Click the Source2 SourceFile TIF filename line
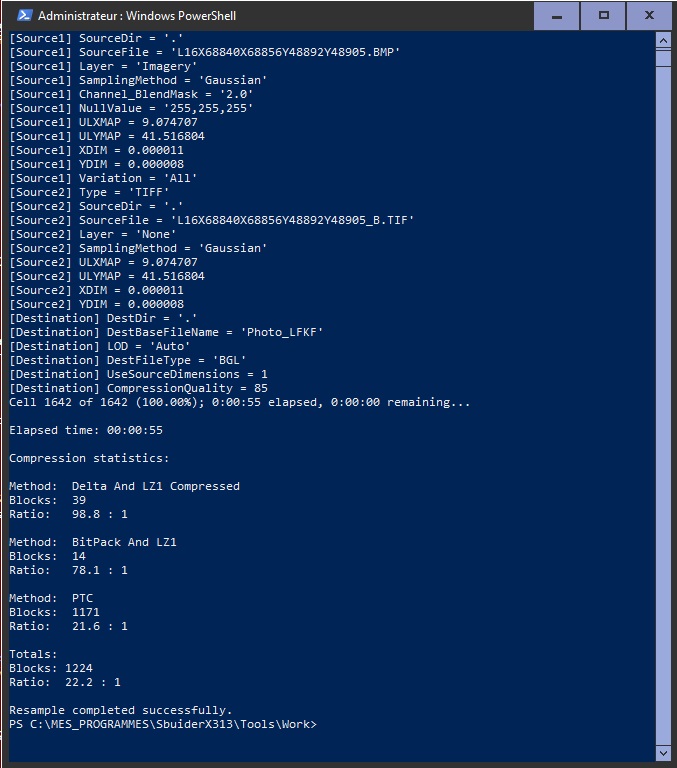This screenshot has height=768, width=677. (212, 220)
